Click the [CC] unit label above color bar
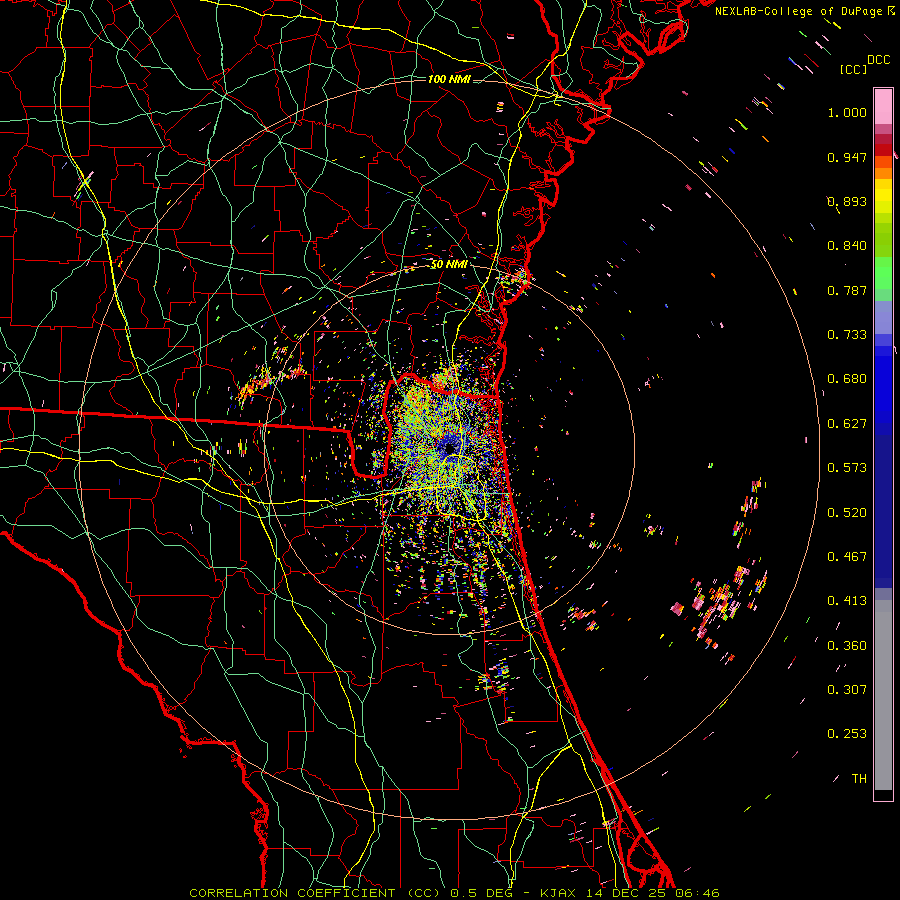The image size is (900, 900). [x=854, y=69]
